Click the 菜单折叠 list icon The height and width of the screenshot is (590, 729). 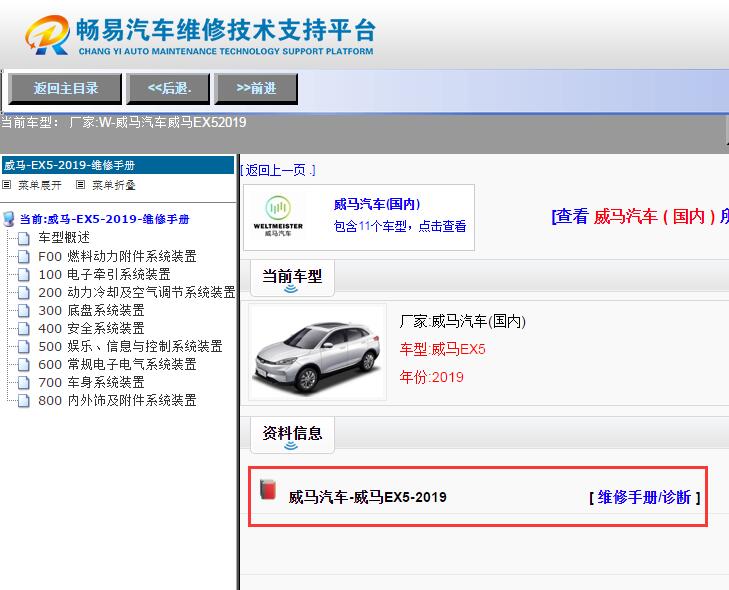pos(80,185)
